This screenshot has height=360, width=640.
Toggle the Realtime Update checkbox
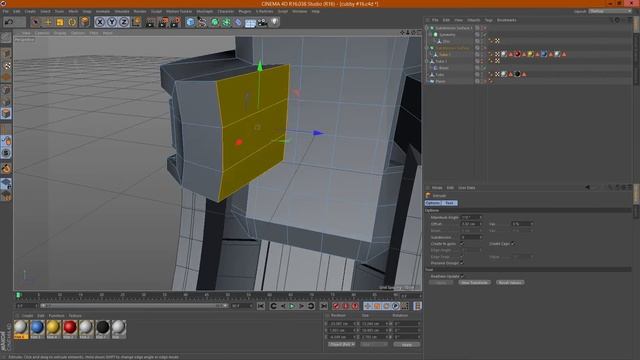pyautogui.click(x=462, y=276)
